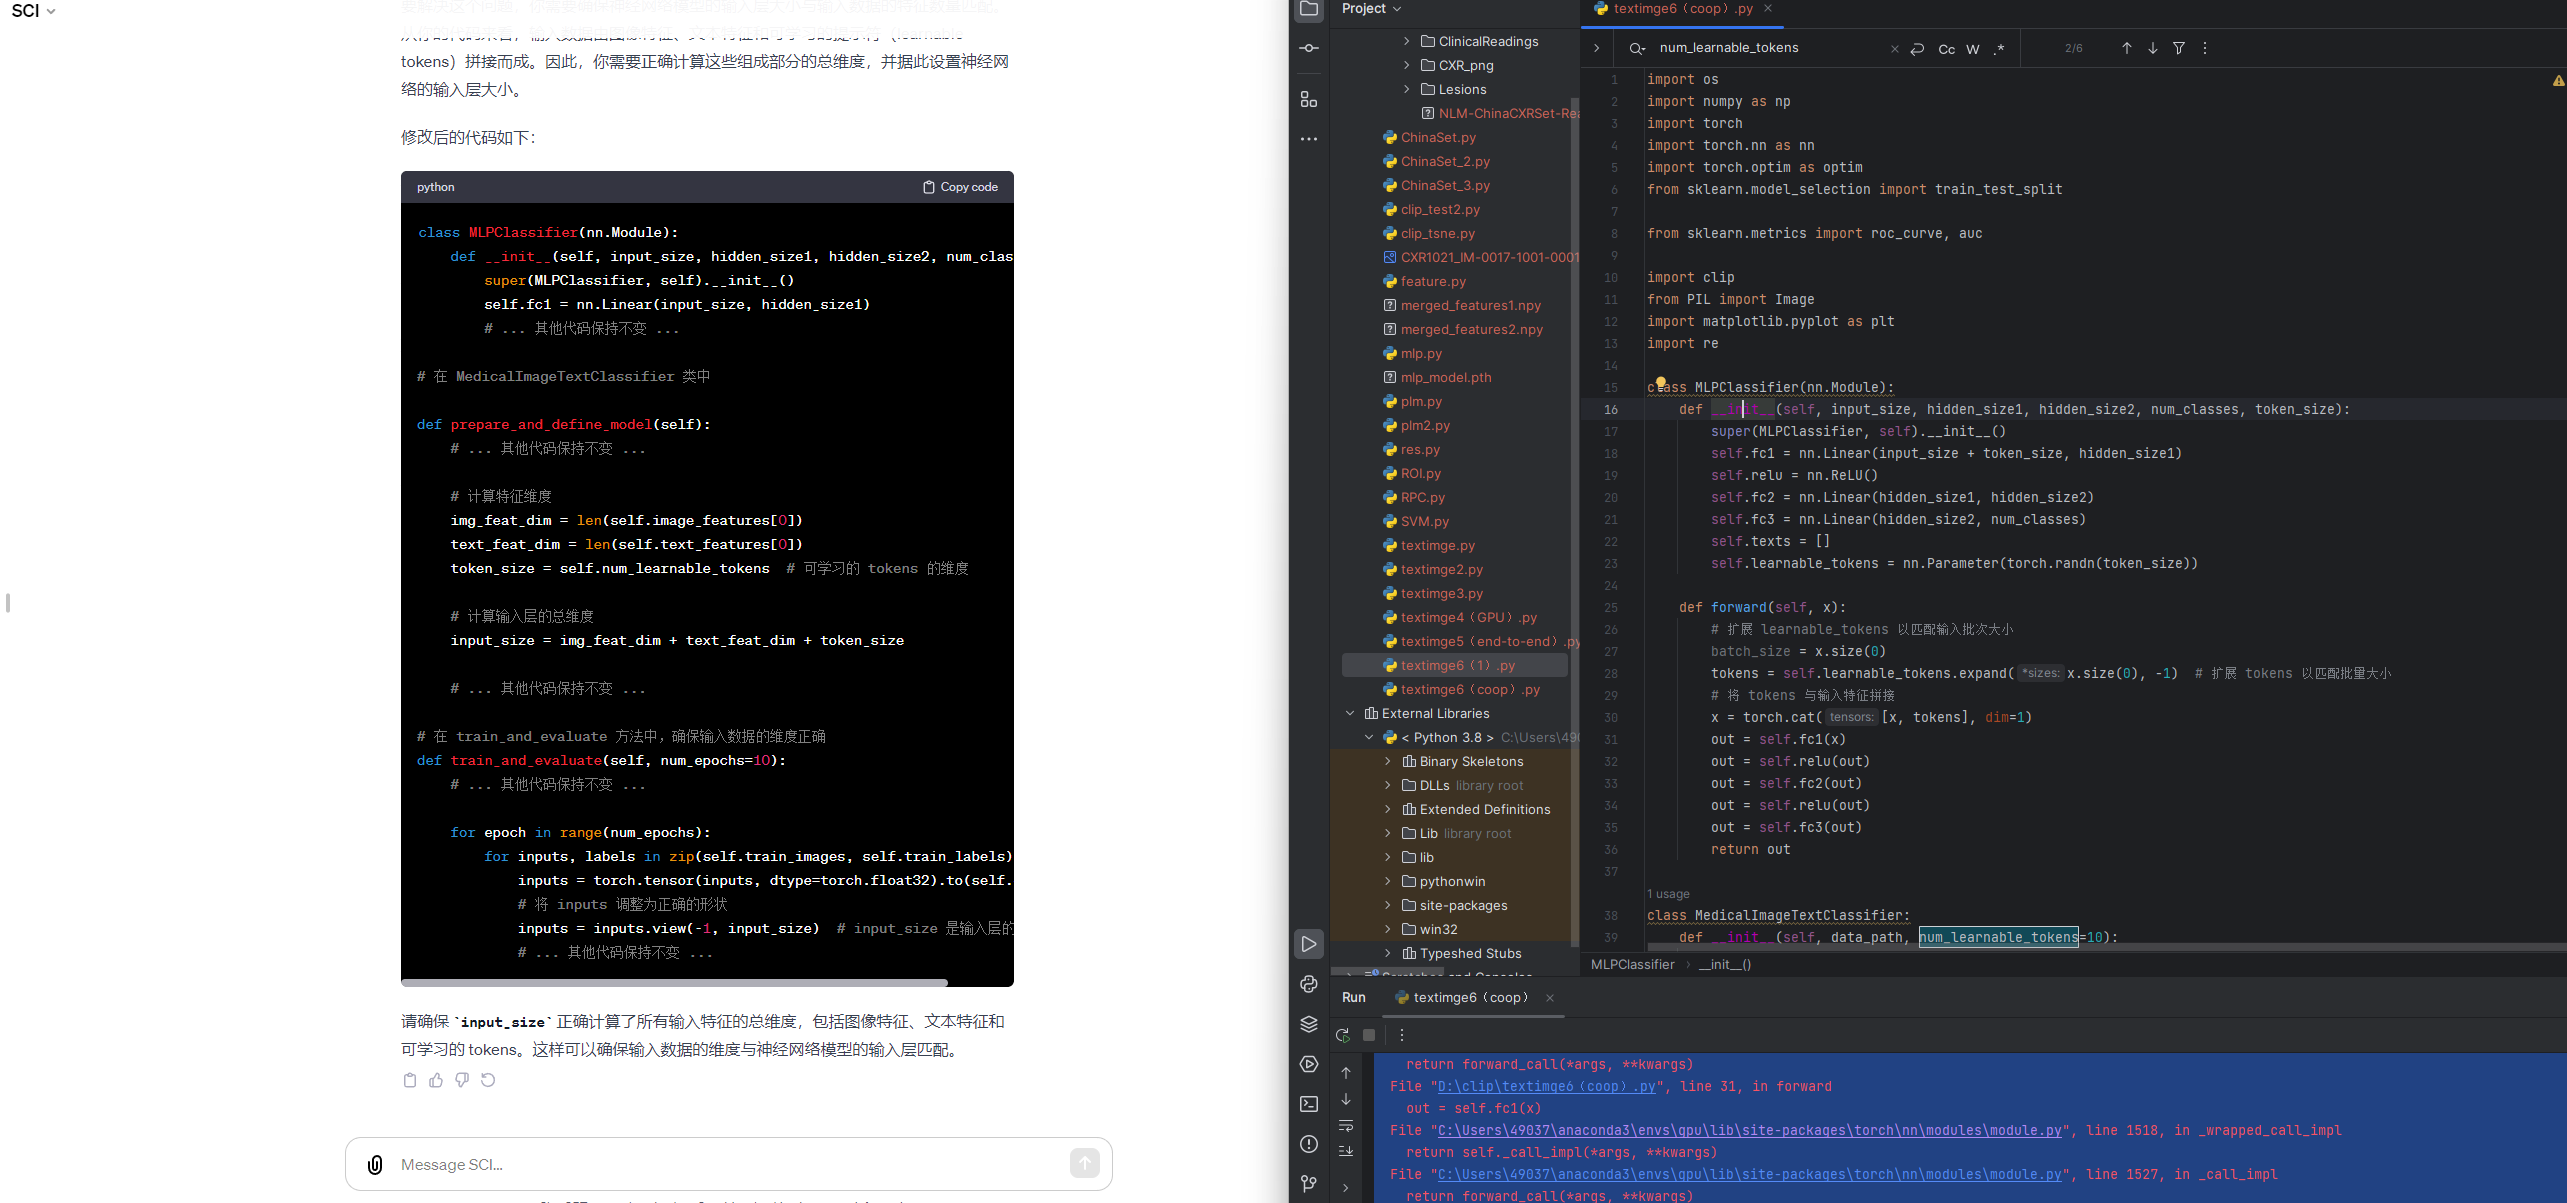Send the chat message arrow button
This screenshot has height=1203, width=2567.
pos(1085,1162)
